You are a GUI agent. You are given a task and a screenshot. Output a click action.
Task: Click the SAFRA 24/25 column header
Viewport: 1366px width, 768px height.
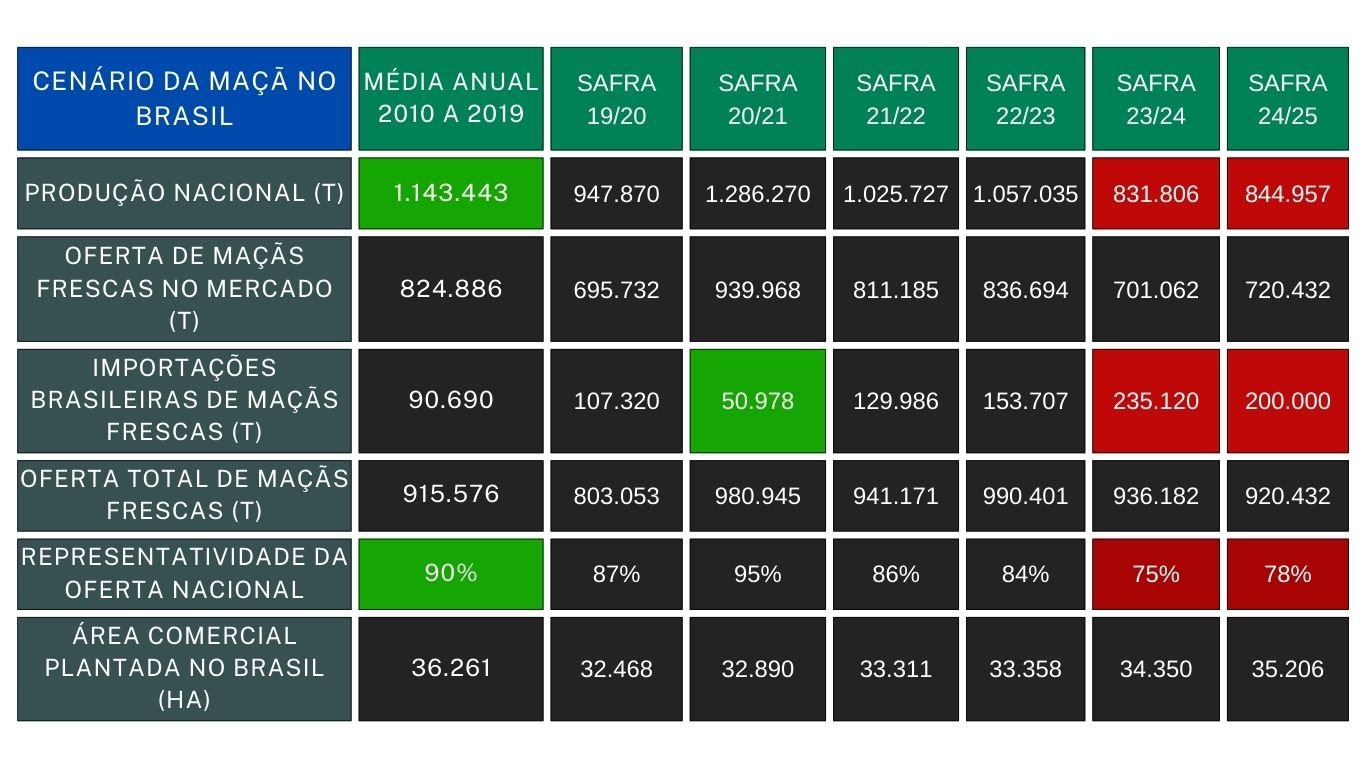(1288, 98)
